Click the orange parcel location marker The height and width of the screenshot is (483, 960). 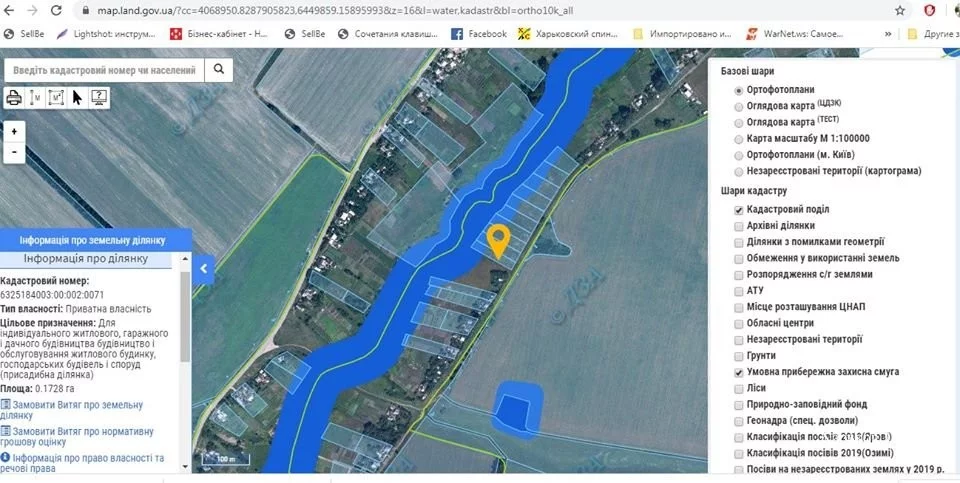tap(498, 241)
